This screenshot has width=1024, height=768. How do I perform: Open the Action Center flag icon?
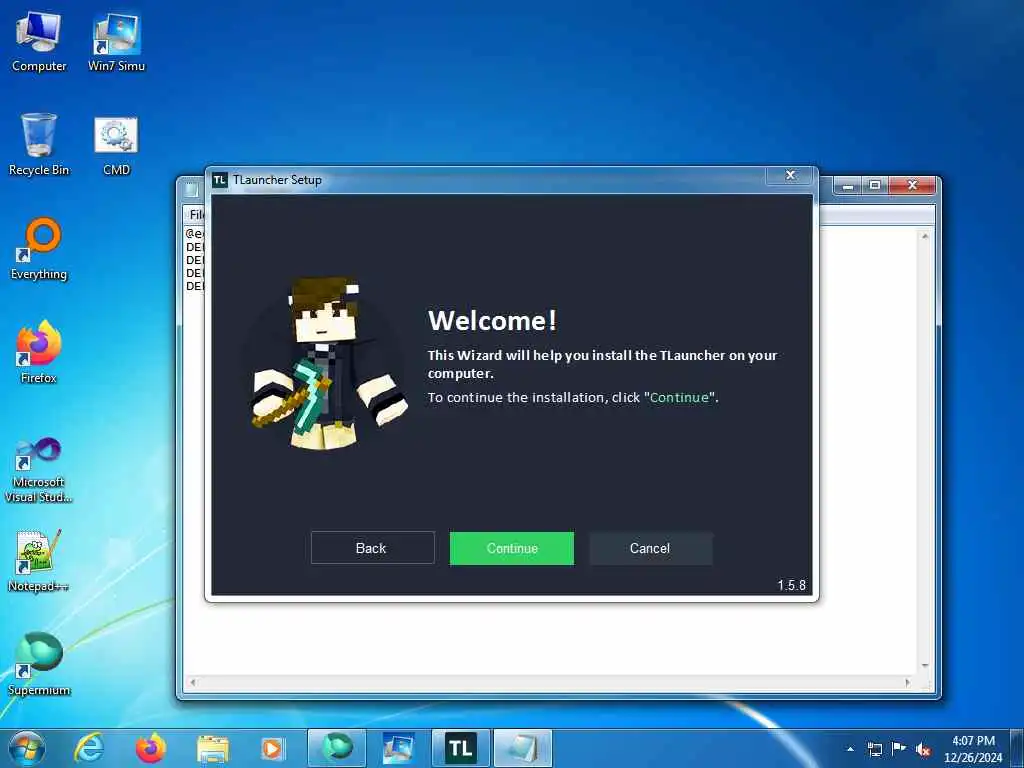899,749
